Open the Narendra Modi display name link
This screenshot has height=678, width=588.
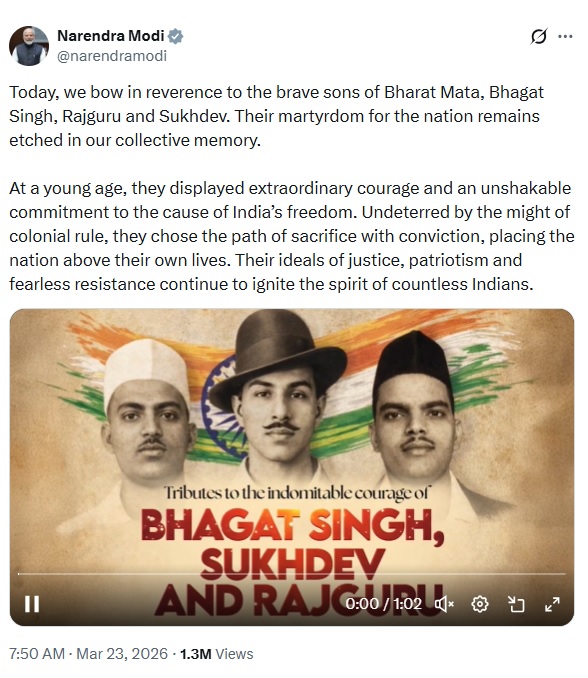111,36
